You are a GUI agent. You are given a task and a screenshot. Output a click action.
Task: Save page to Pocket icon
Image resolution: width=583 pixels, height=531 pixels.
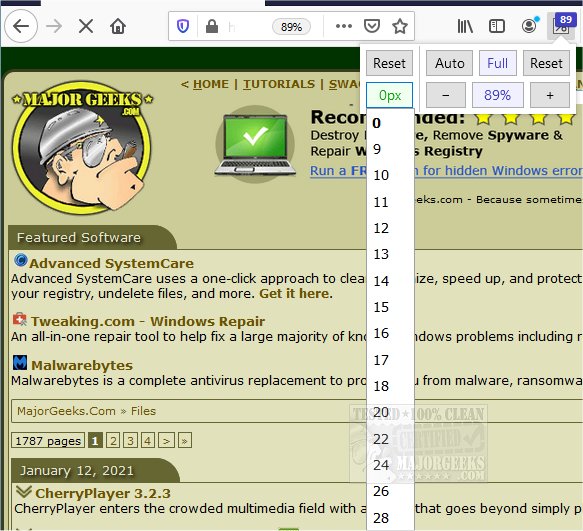click(x=371, y=26)
